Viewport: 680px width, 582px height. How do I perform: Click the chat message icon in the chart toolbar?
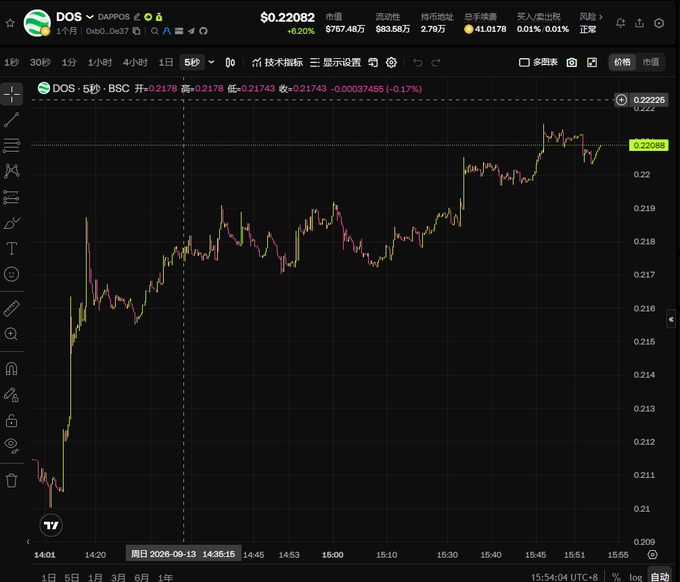coord(373,62)
